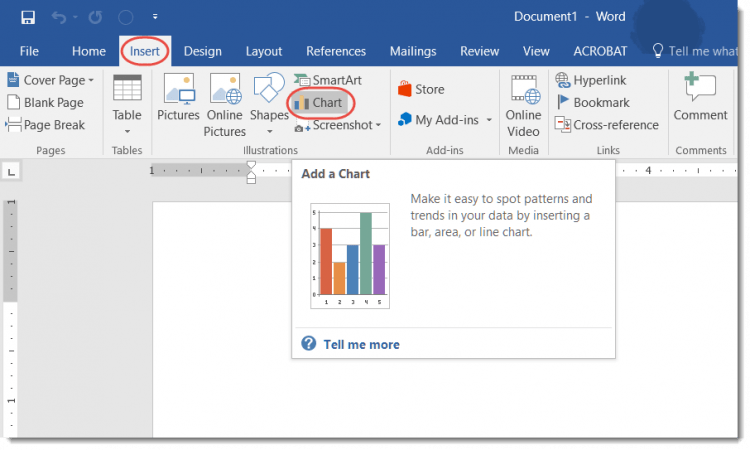The width and height of the screenshot is (750, 450).
Task: Click the first line indent marker on ruler
Action: pyautogui.click(x=251, y=166)
